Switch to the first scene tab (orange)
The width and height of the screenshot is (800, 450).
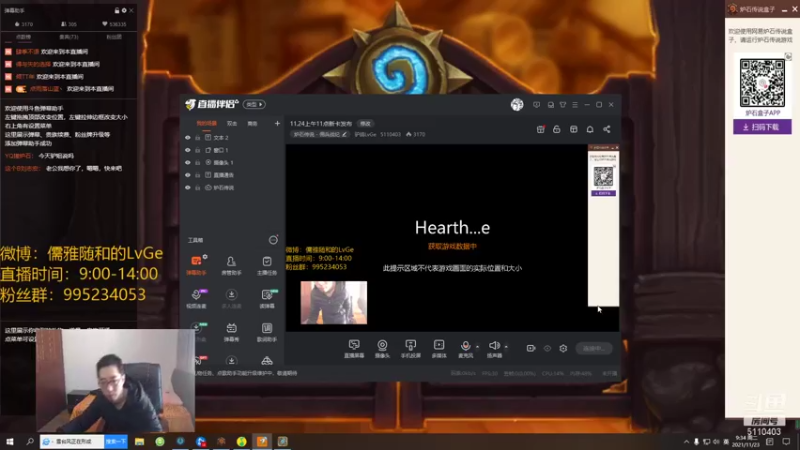coord(206,123)
